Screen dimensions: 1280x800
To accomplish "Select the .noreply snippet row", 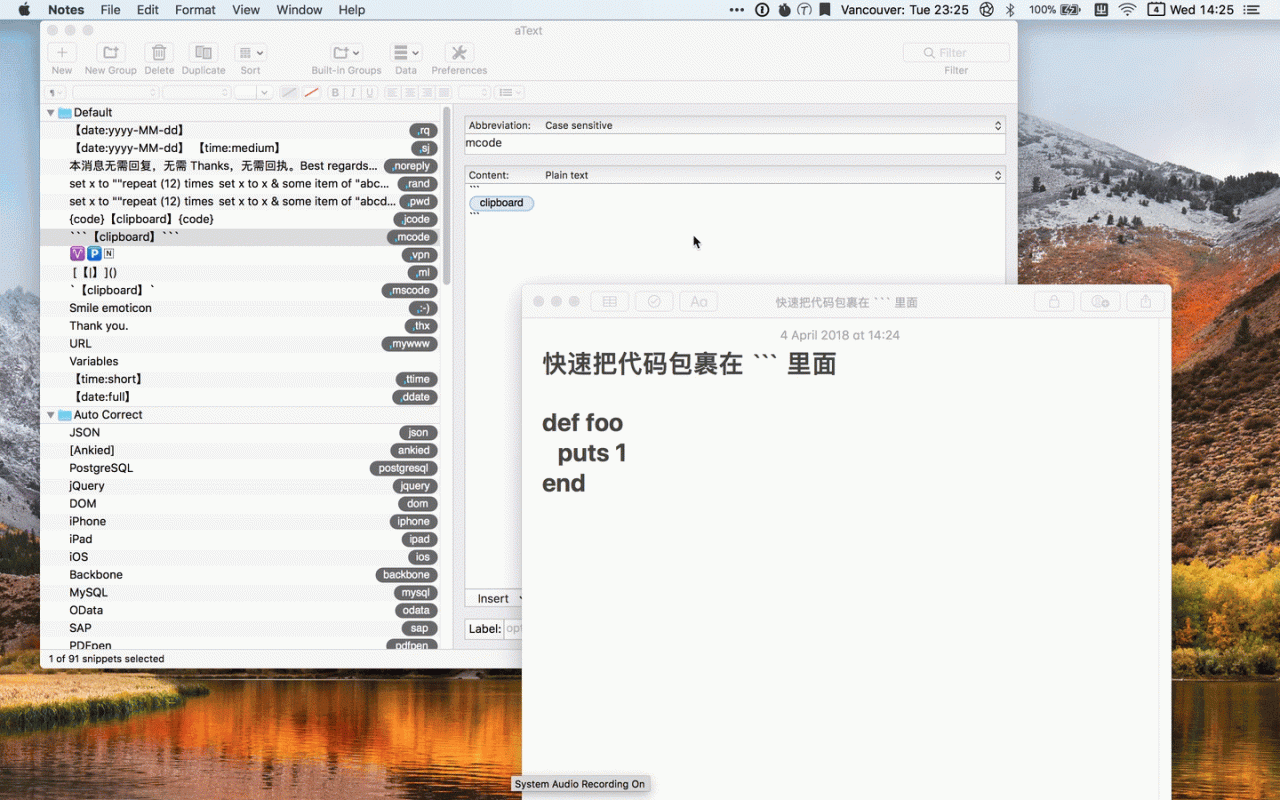I will [x=240, y=166].
